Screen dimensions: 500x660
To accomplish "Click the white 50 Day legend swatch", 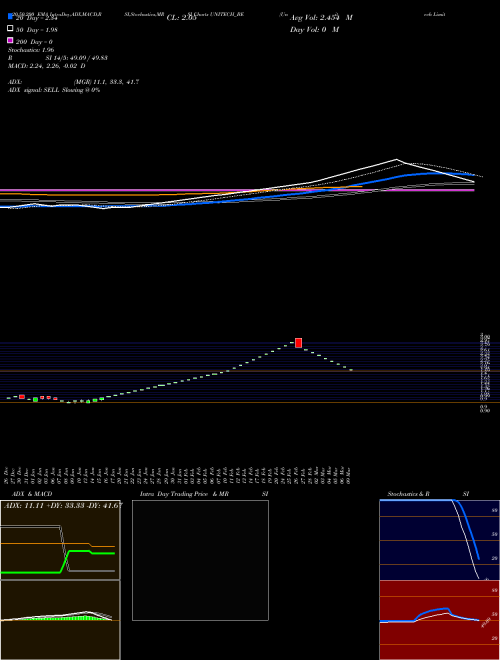I will click(x=10, y=28).
